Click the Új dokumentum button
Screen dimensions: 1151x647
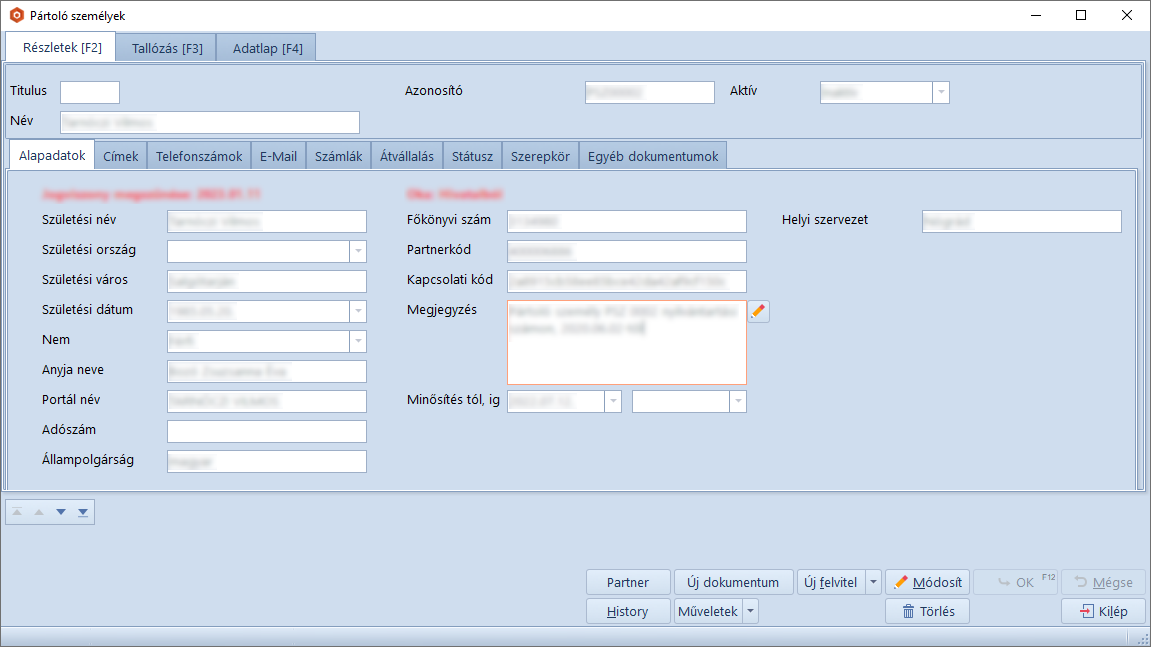click(733, 582)
